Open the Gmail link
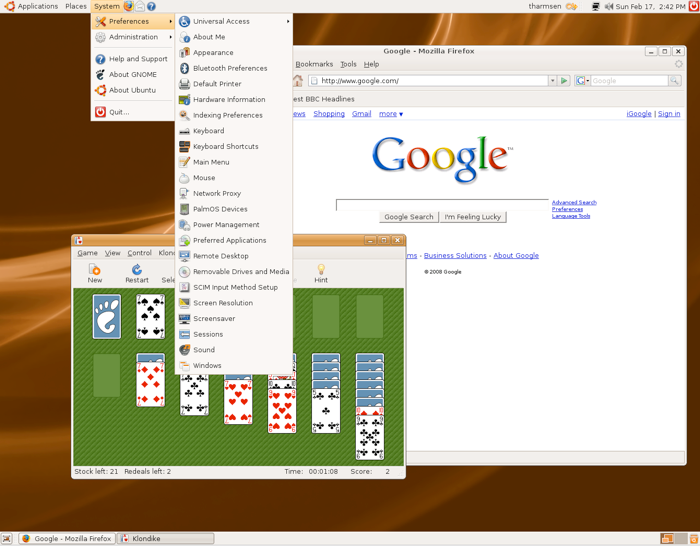This screenshot has width=700, height=546. click(362, 114)
